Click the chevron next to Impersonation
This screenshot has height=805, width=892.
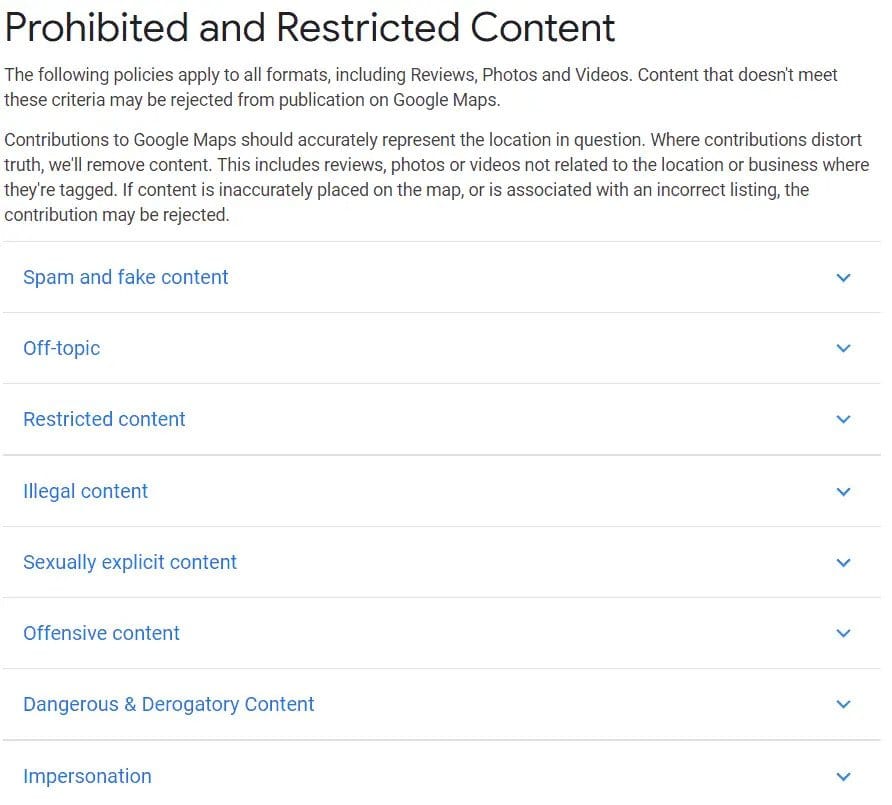point(843,777)
